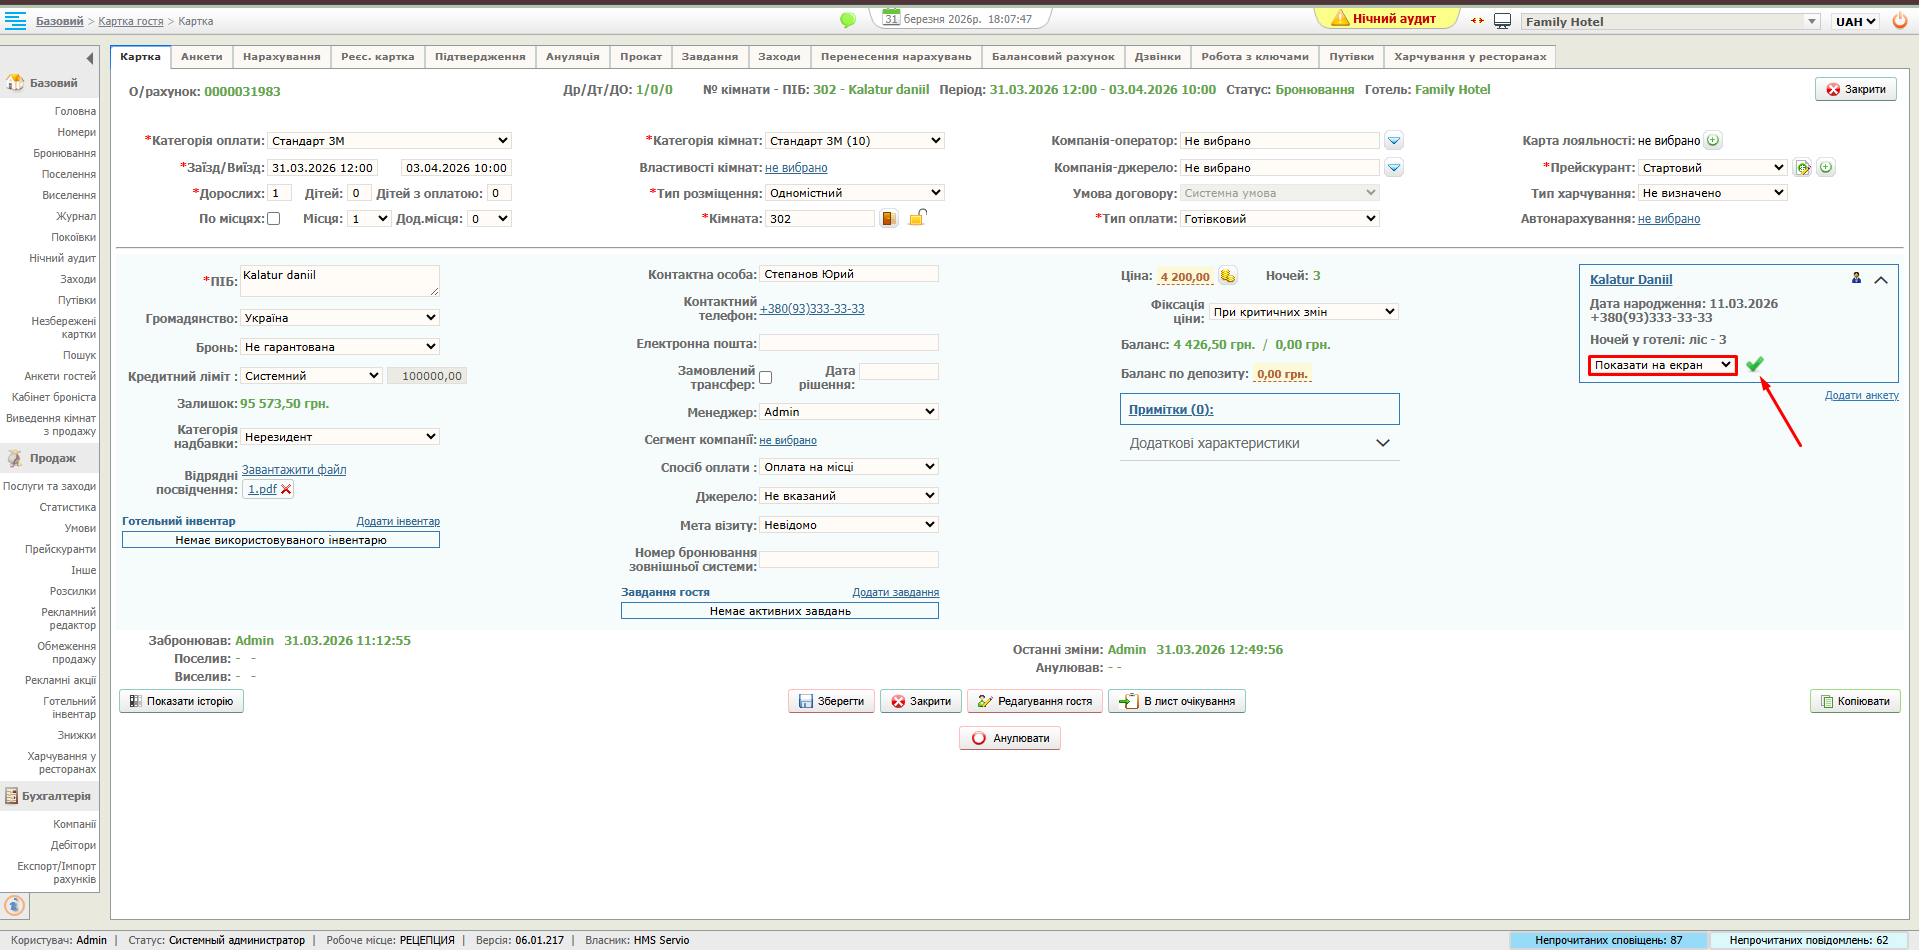The image size is (1919, 950).
Task: Click the coins icon next to price
Action: [x=1228, y=276]
